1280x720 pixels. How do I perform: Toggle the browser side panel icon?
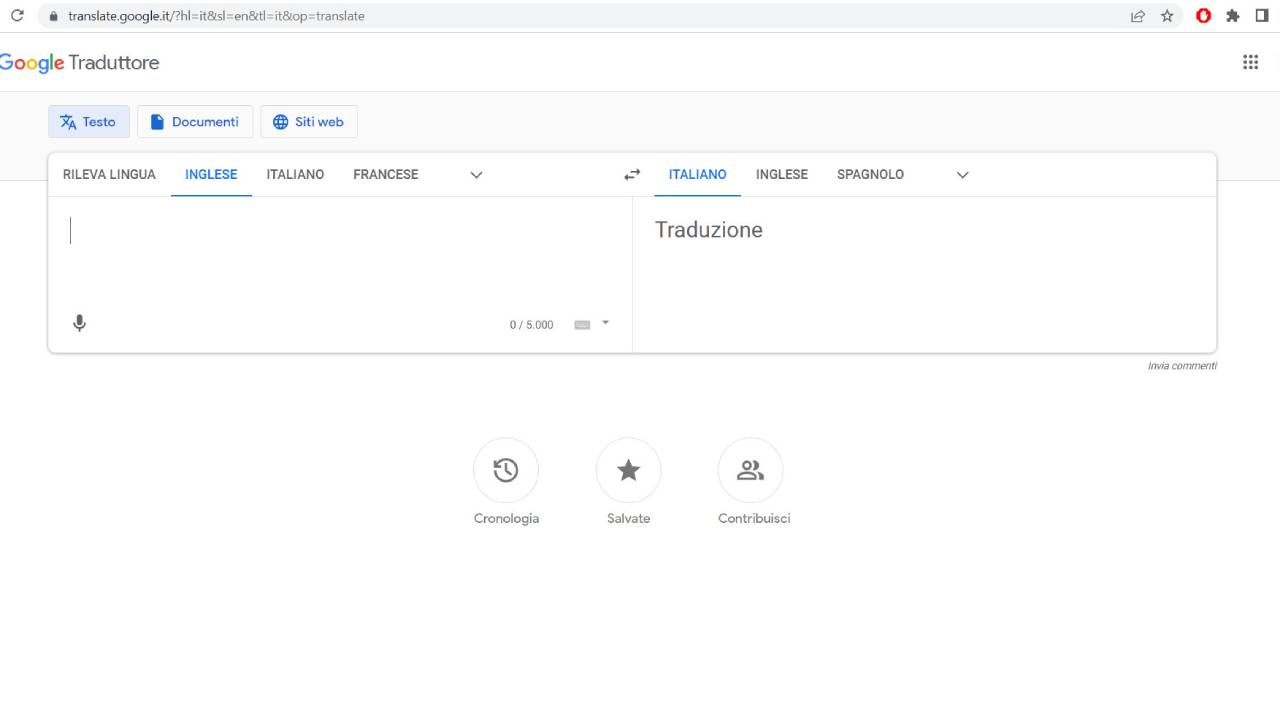click(1262, 16)
